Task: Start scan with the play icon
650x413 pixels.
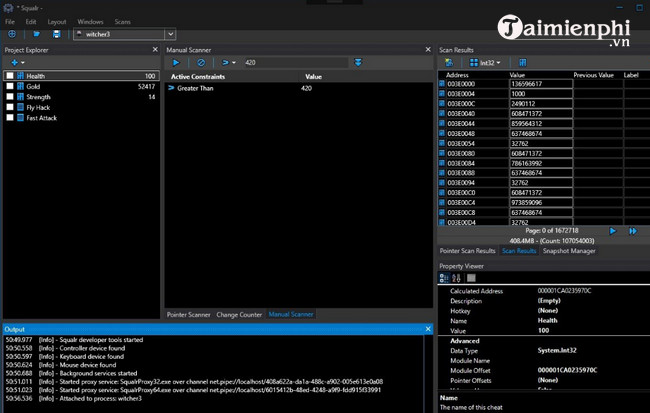Action: 177,62
